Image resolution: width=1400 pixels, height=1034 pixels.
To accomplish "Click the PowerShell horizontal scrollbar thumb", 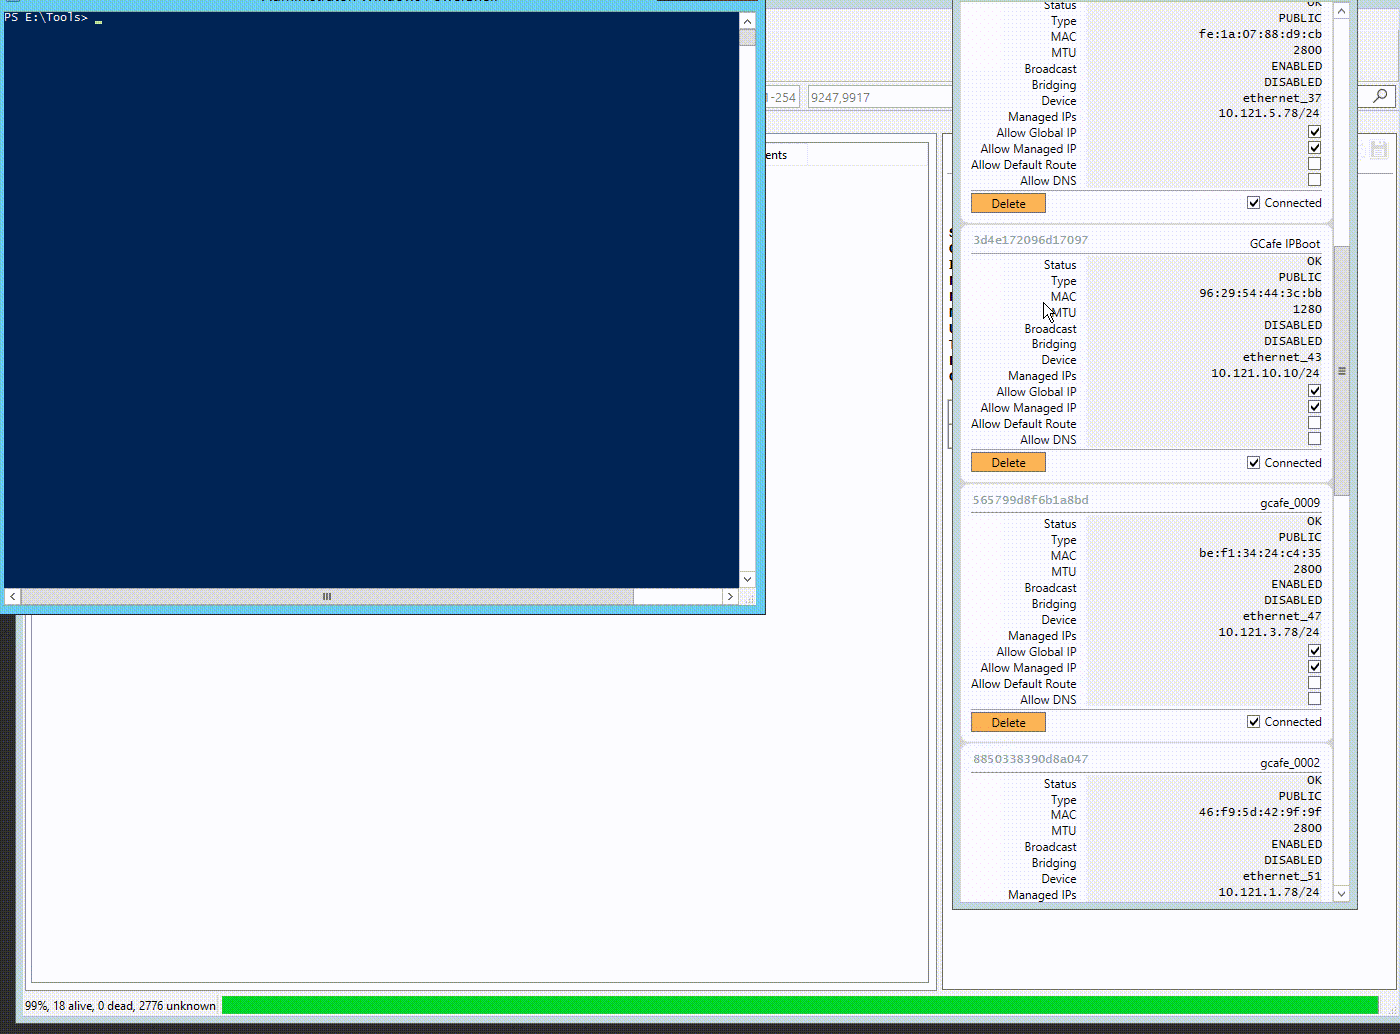I will point(327,596).
